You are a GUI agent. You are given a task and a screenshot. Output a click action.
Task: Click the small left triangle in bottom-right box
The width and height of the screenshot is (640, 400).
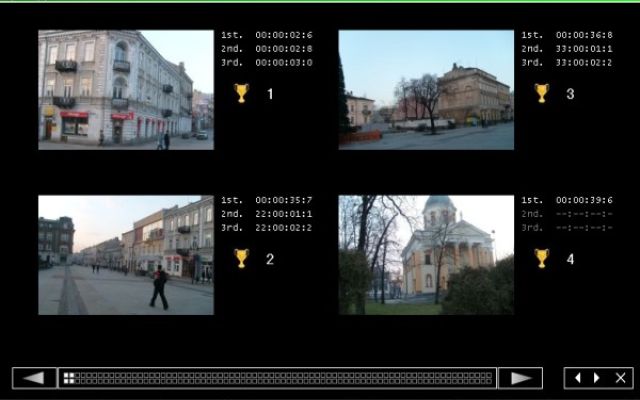(x=579, y=378)
